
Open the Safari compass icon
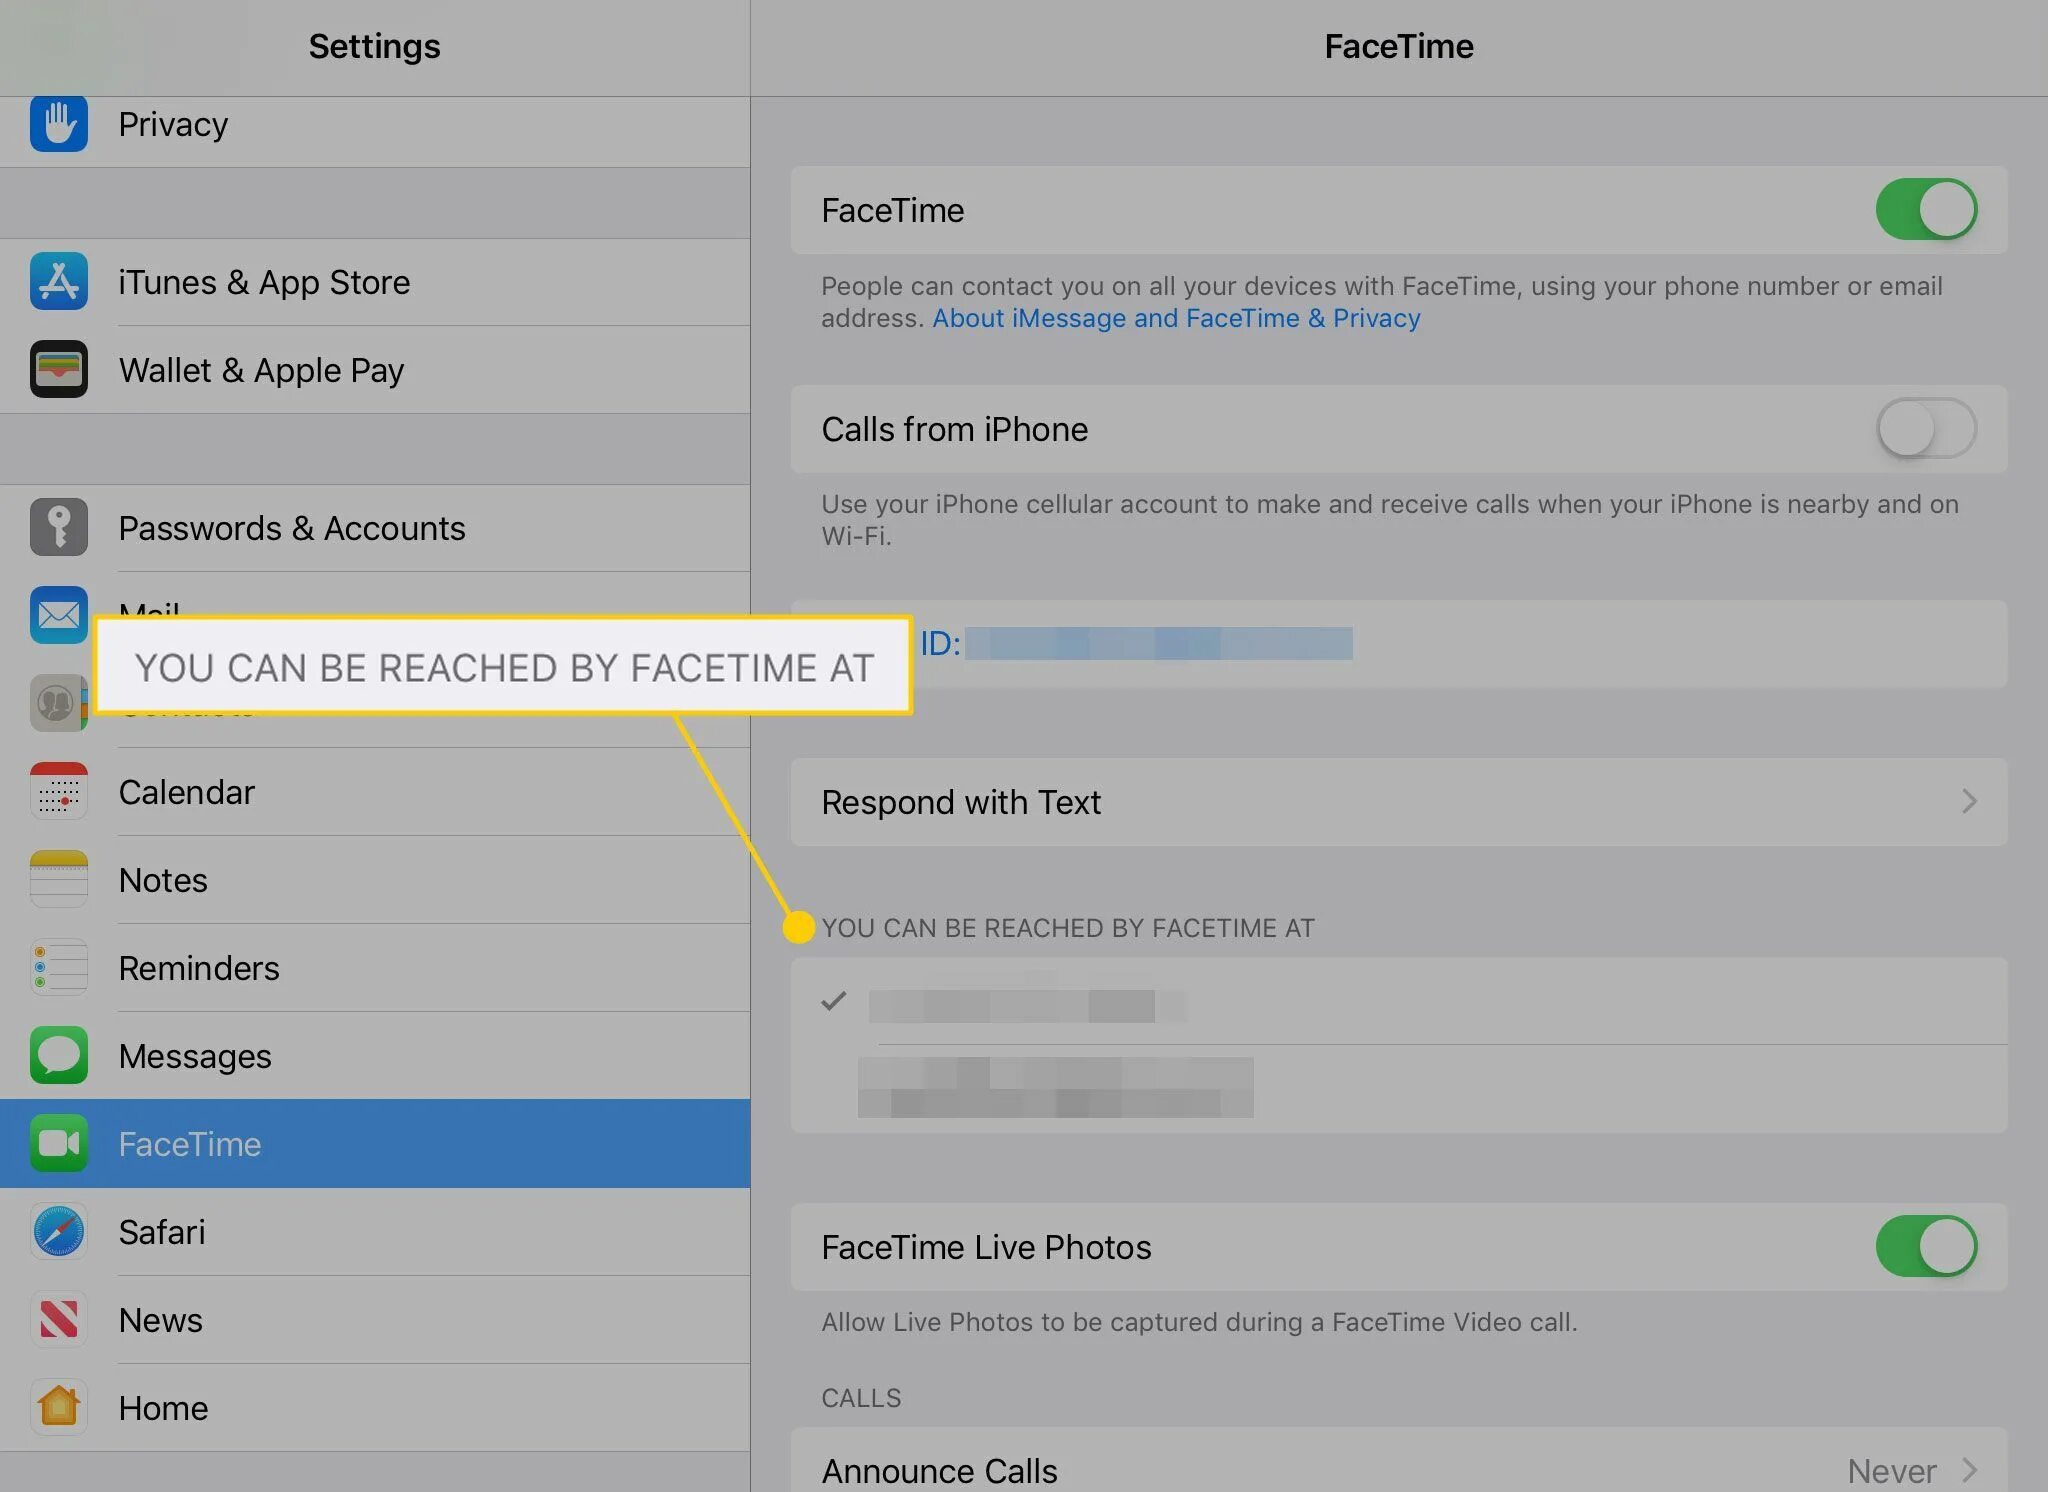pyautogui.click(x=59, y=1232)
